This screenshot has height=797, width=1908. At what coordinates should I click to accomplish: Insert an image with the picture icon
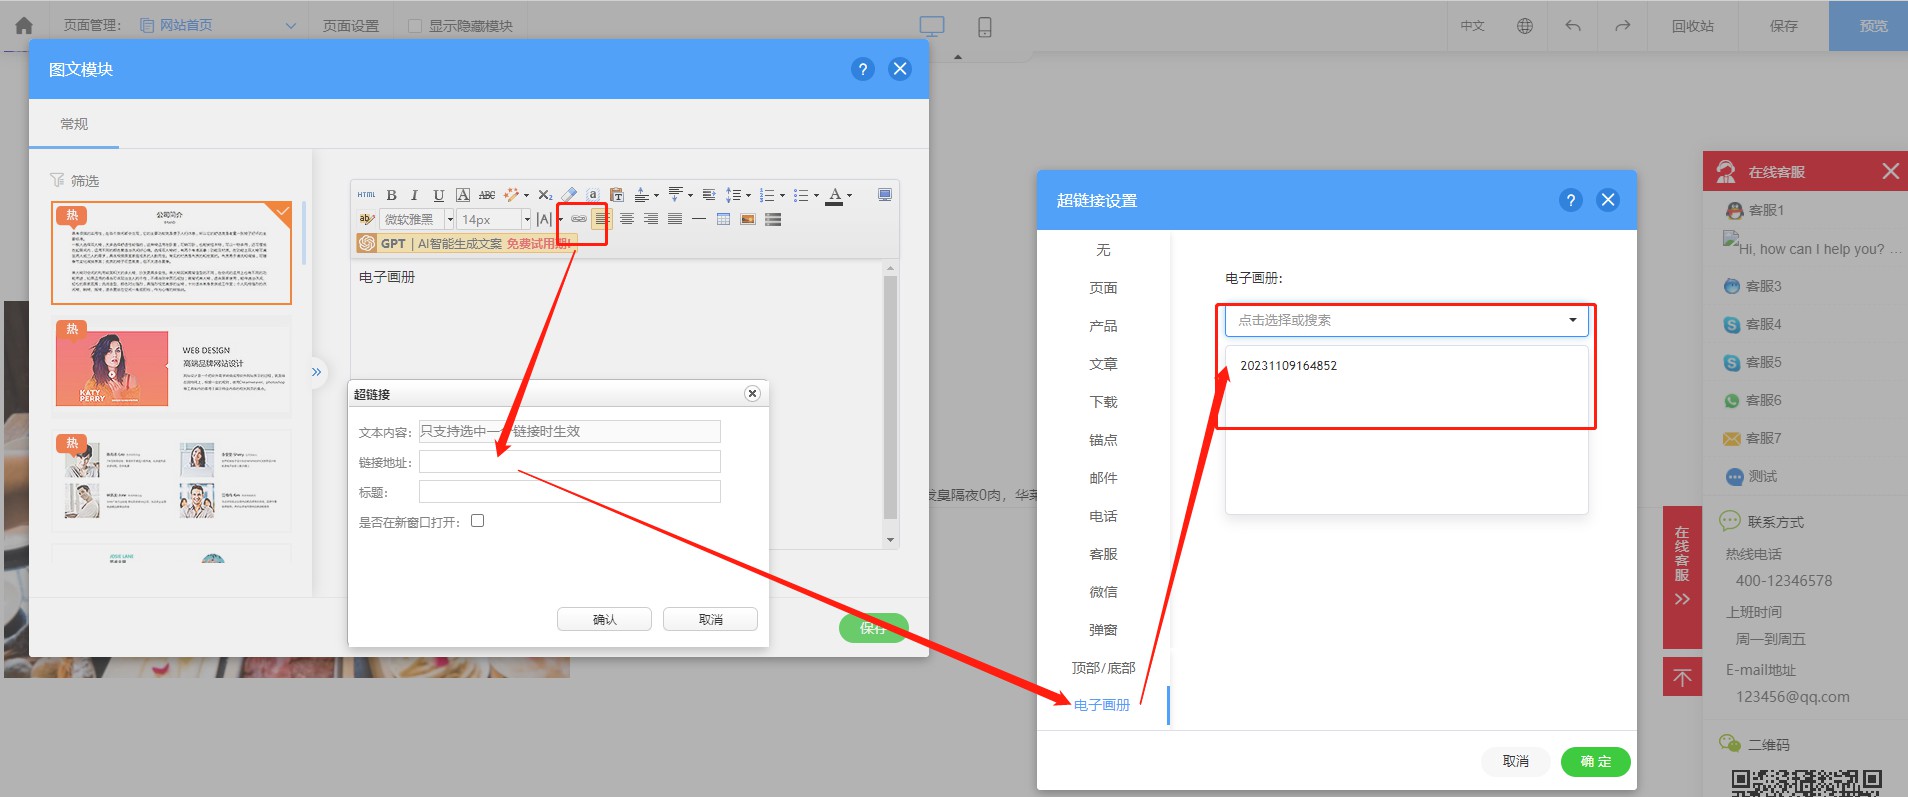point(748,219)
